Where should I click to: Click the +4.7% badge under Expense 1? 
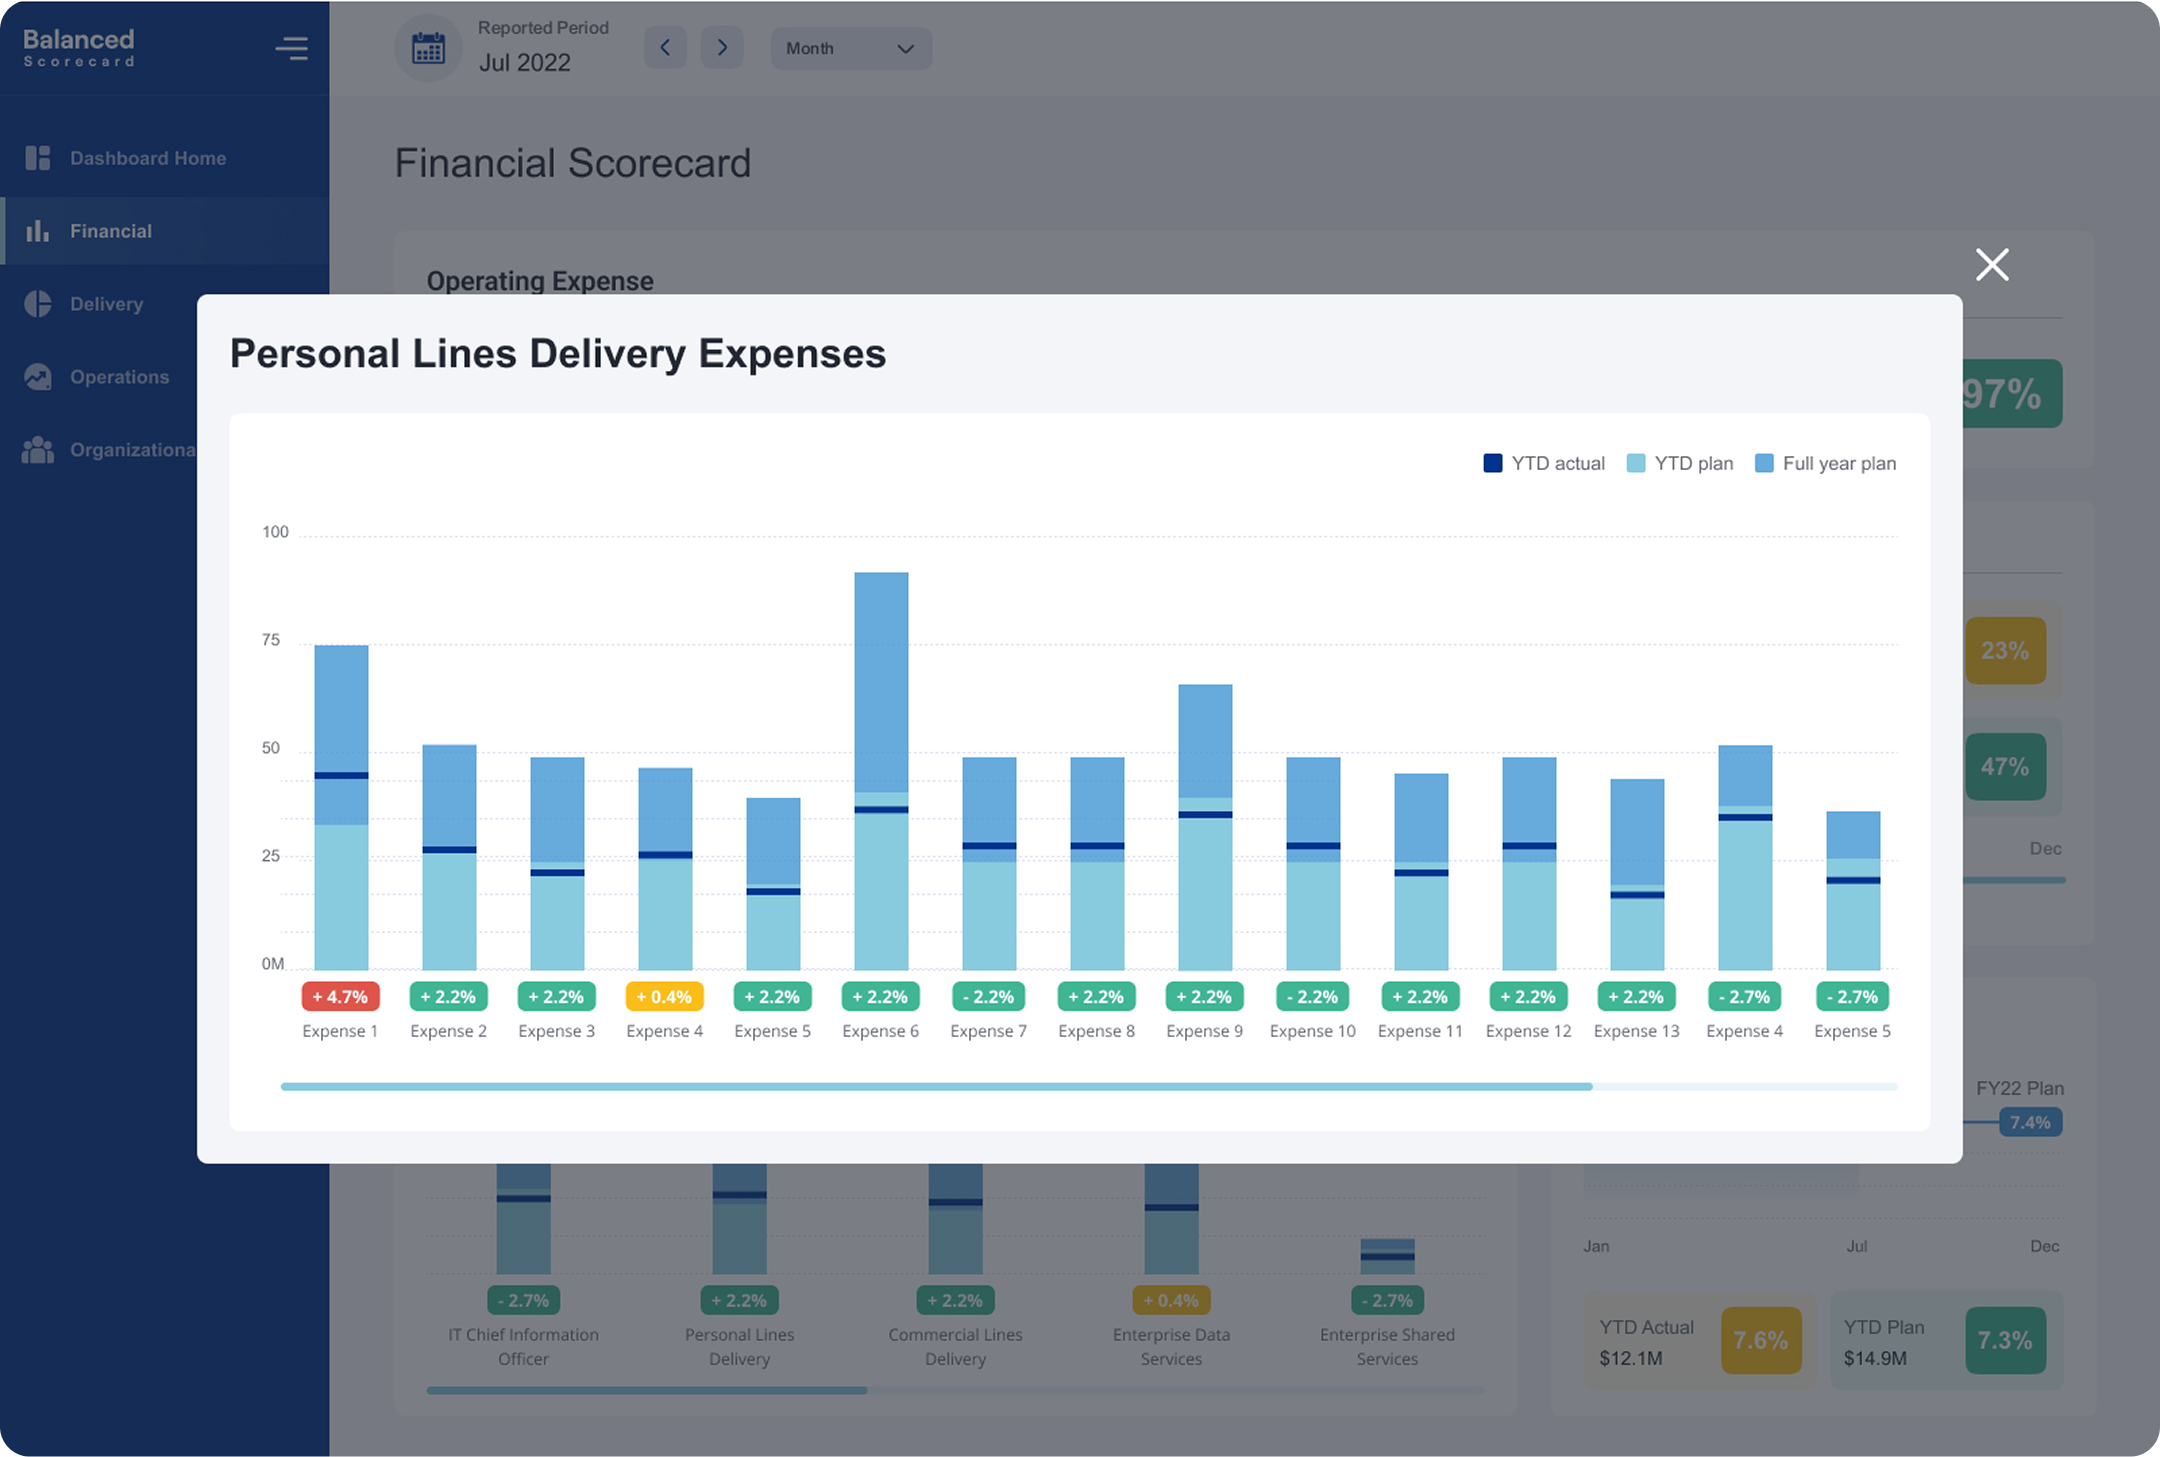pyautogui.click(x=340, y=996)
